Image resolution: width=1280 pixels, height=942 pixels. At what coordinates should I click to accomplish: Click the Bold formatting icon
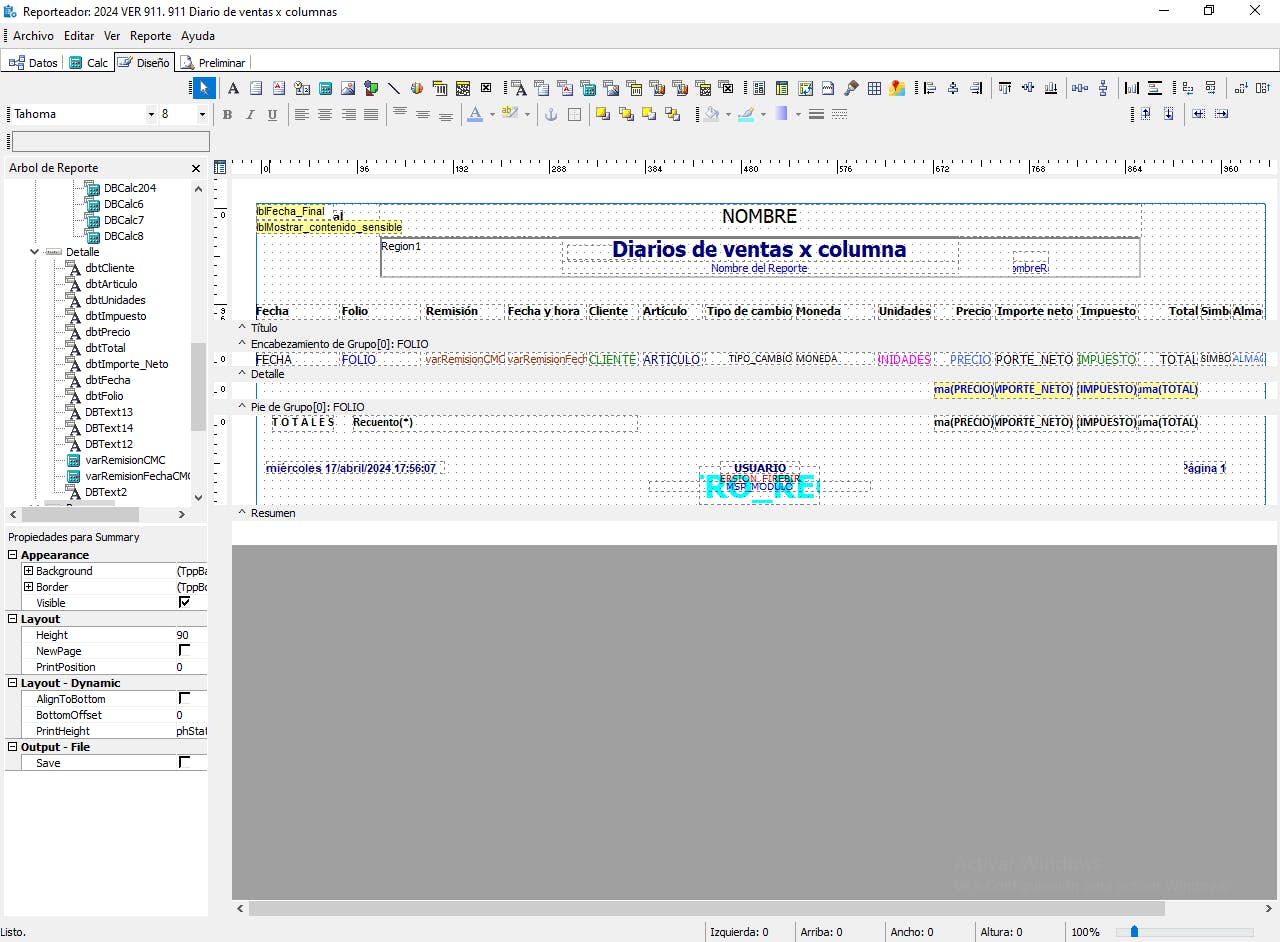227,115
